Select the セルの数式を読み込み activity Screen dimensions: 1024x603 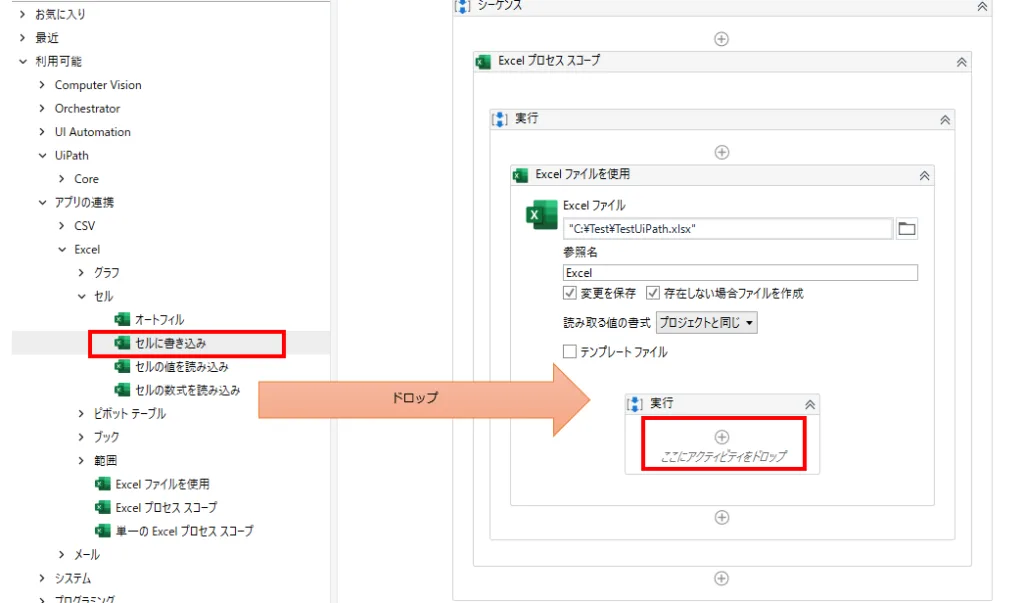pyautogui.click(x=186, y=390)
